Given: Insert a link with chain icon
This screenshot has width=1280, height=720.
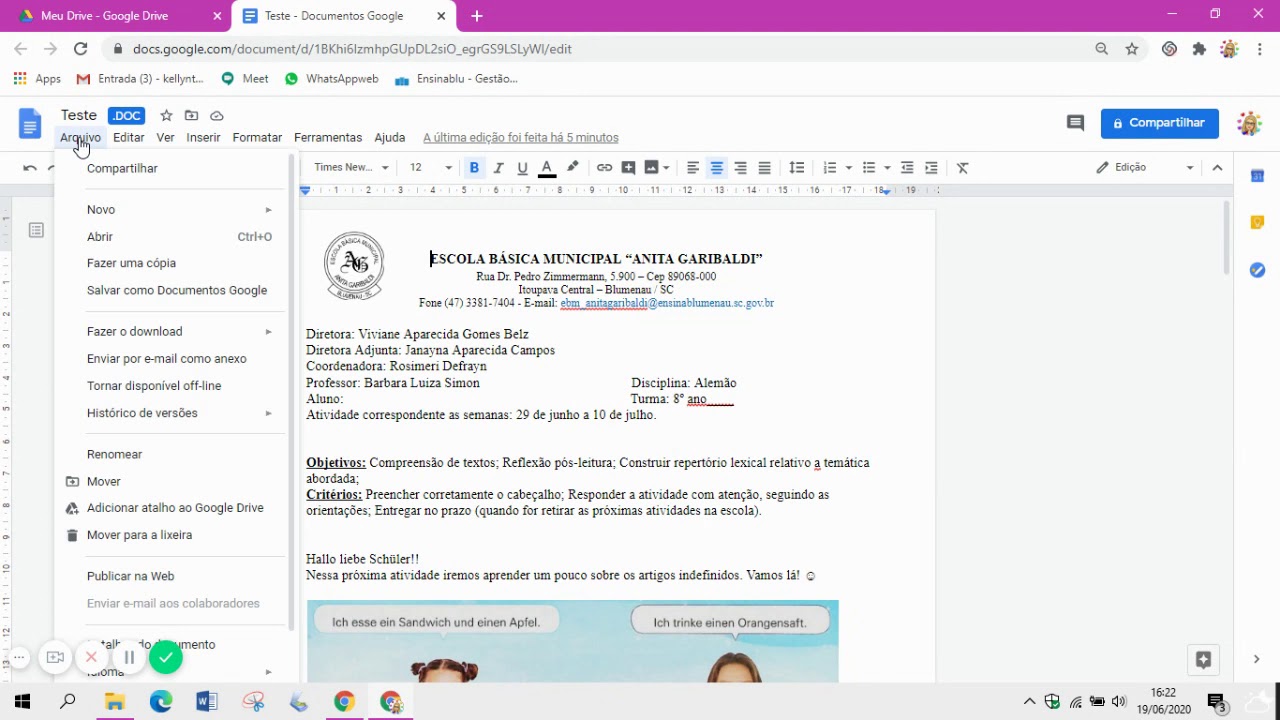Looking at the screenshot, I should pos(604,168).
